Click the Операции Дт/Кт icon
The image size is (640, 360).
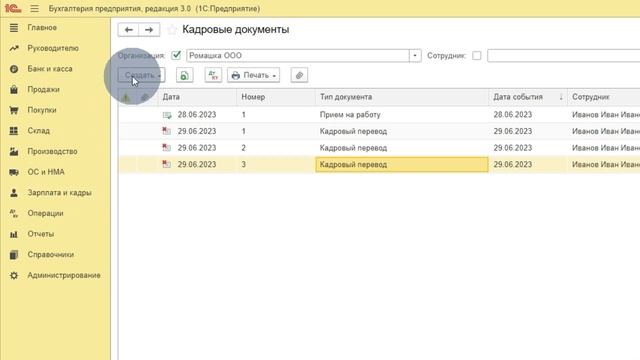pyautogui.click(x=14, y=213)
